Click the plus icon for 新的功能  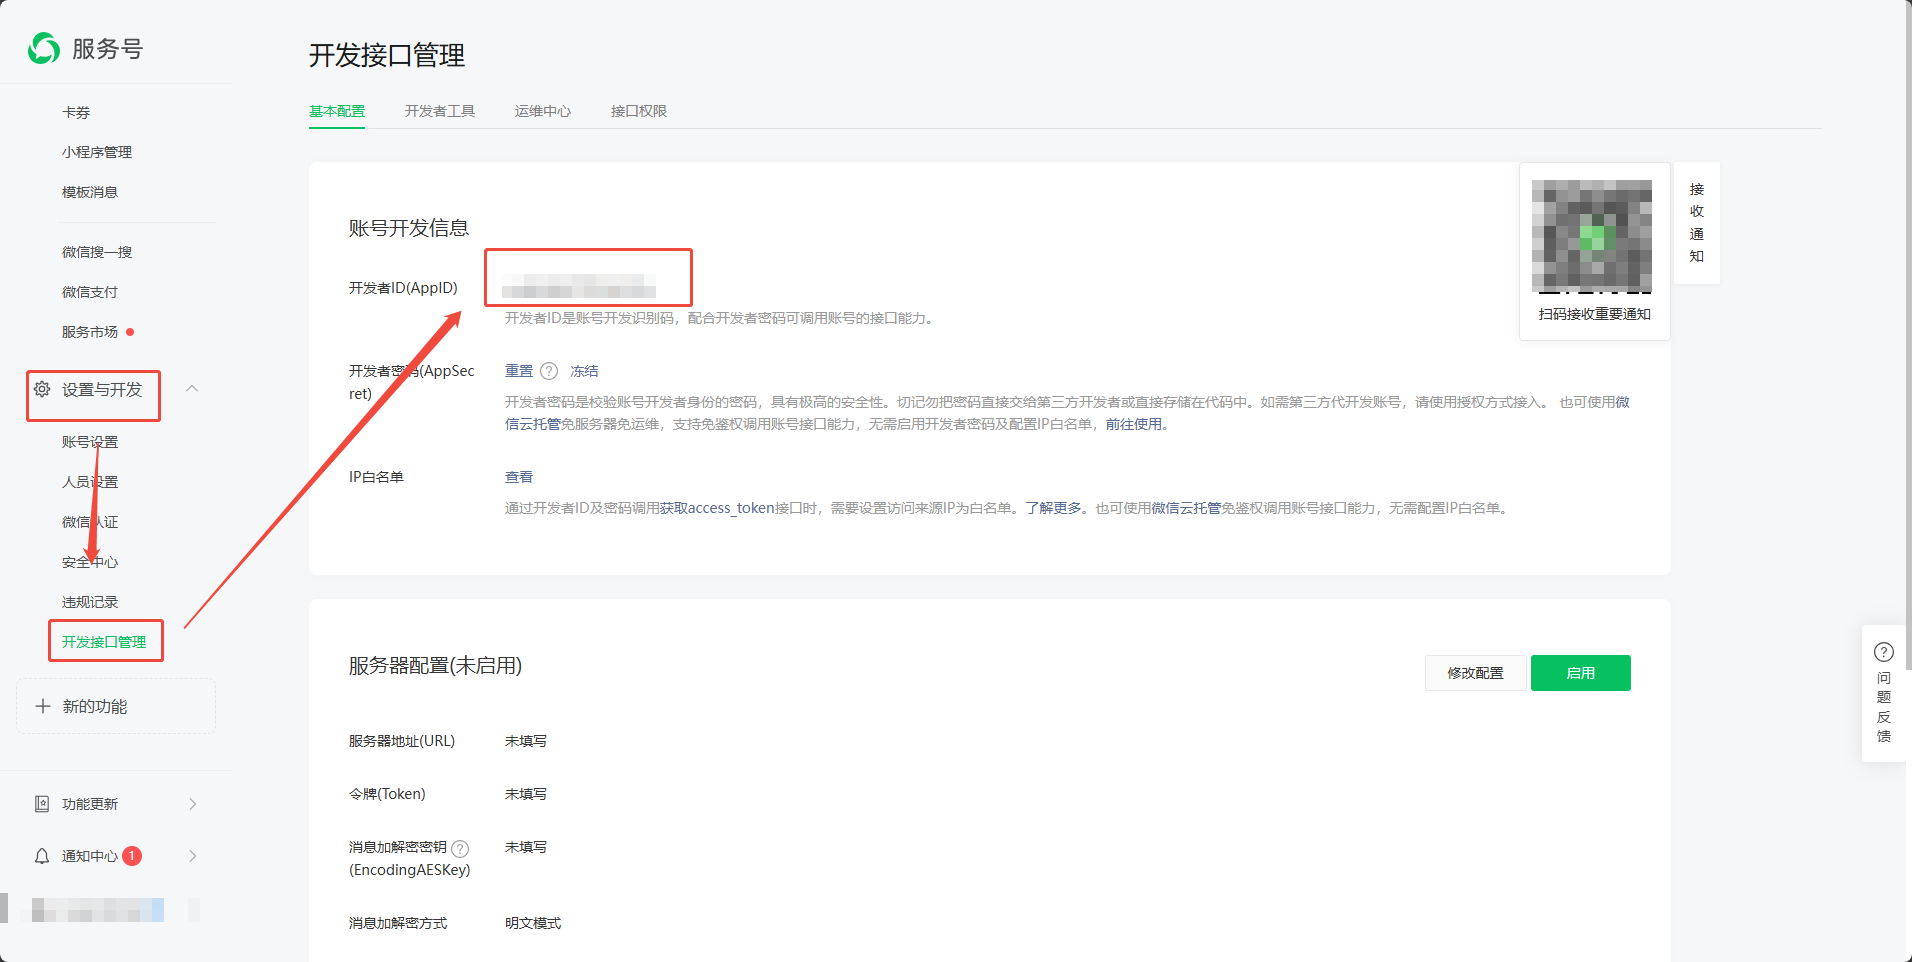(x=43, y=706)
